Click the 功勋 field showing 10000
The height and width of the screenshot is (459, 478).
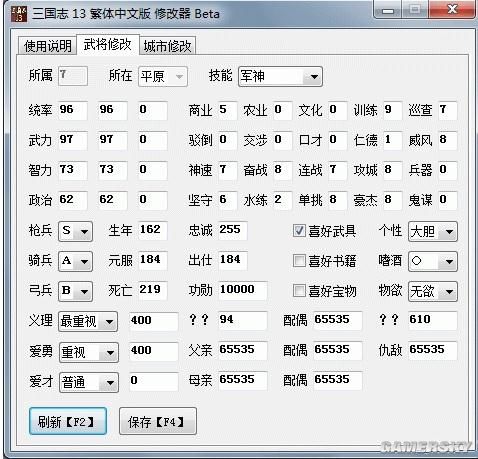pyautogui.click(x=243, y=290)
